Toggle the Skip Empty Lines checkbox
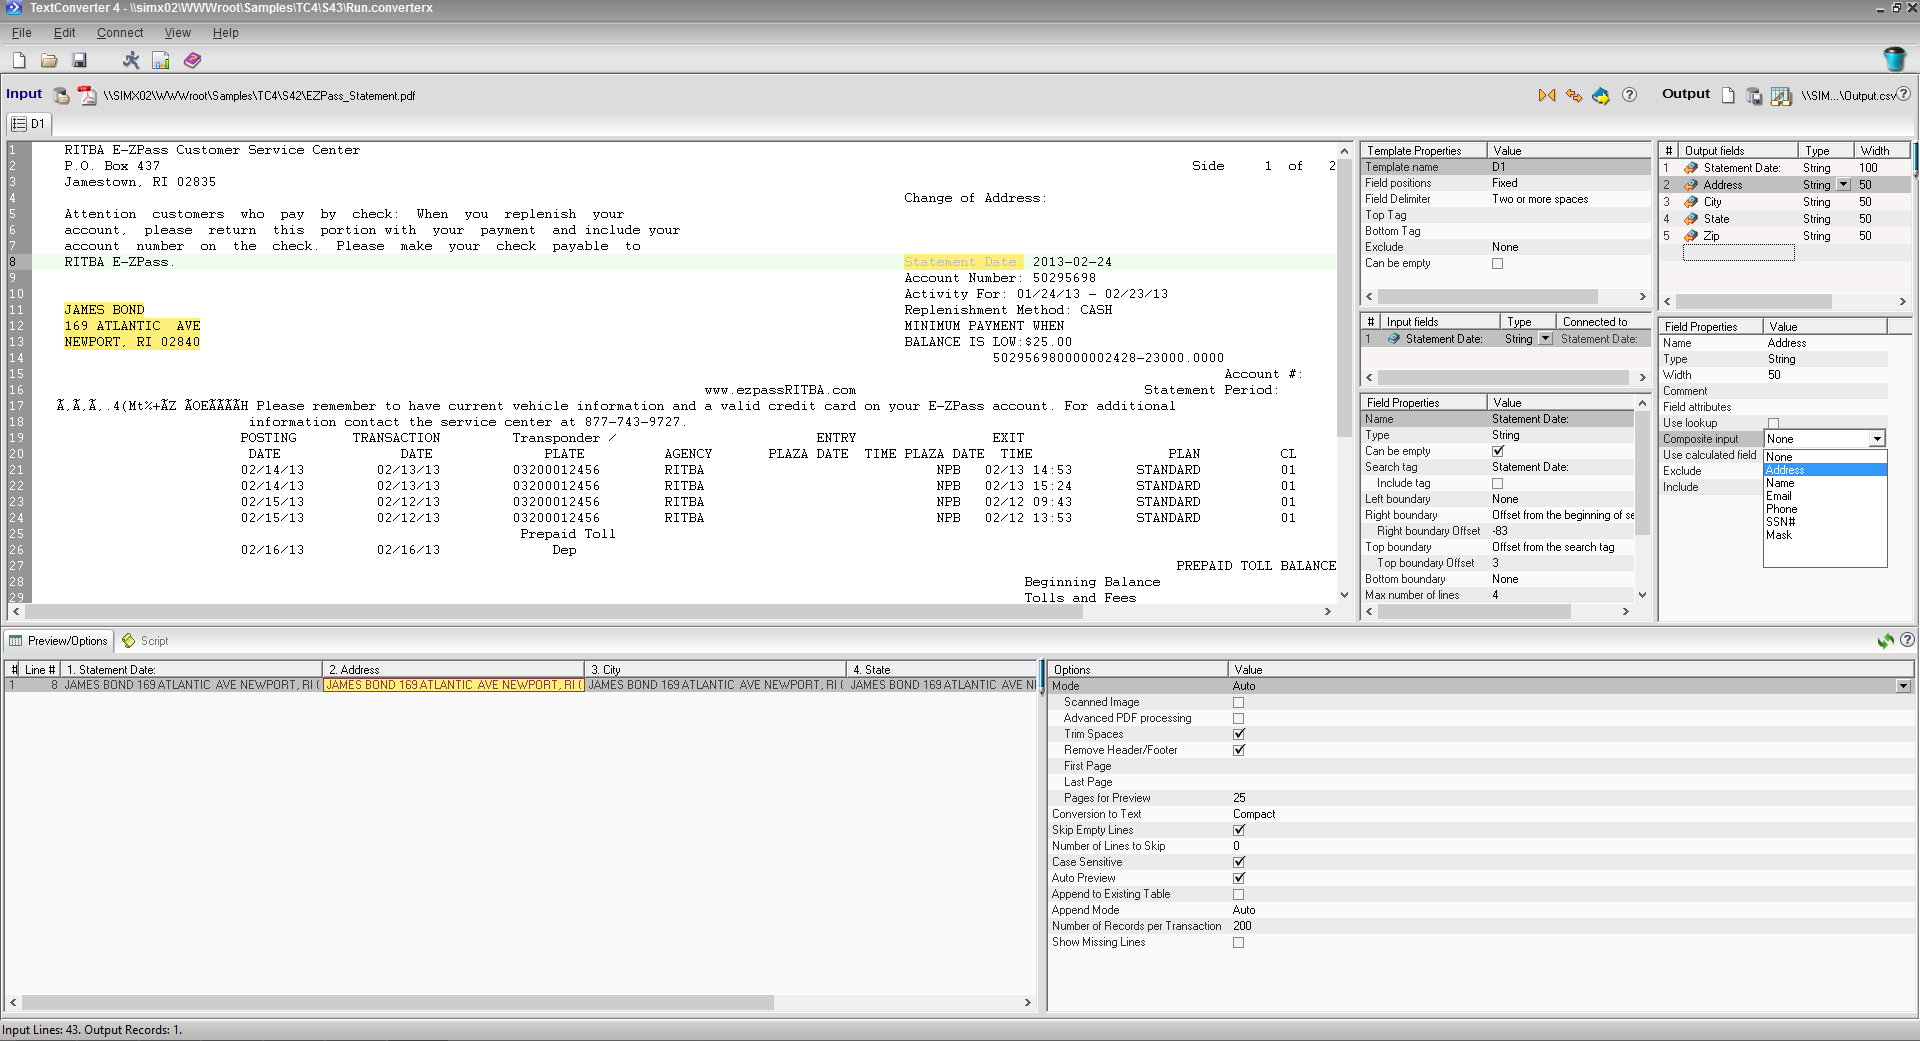1920x1041 pixels. [1238, 830]
